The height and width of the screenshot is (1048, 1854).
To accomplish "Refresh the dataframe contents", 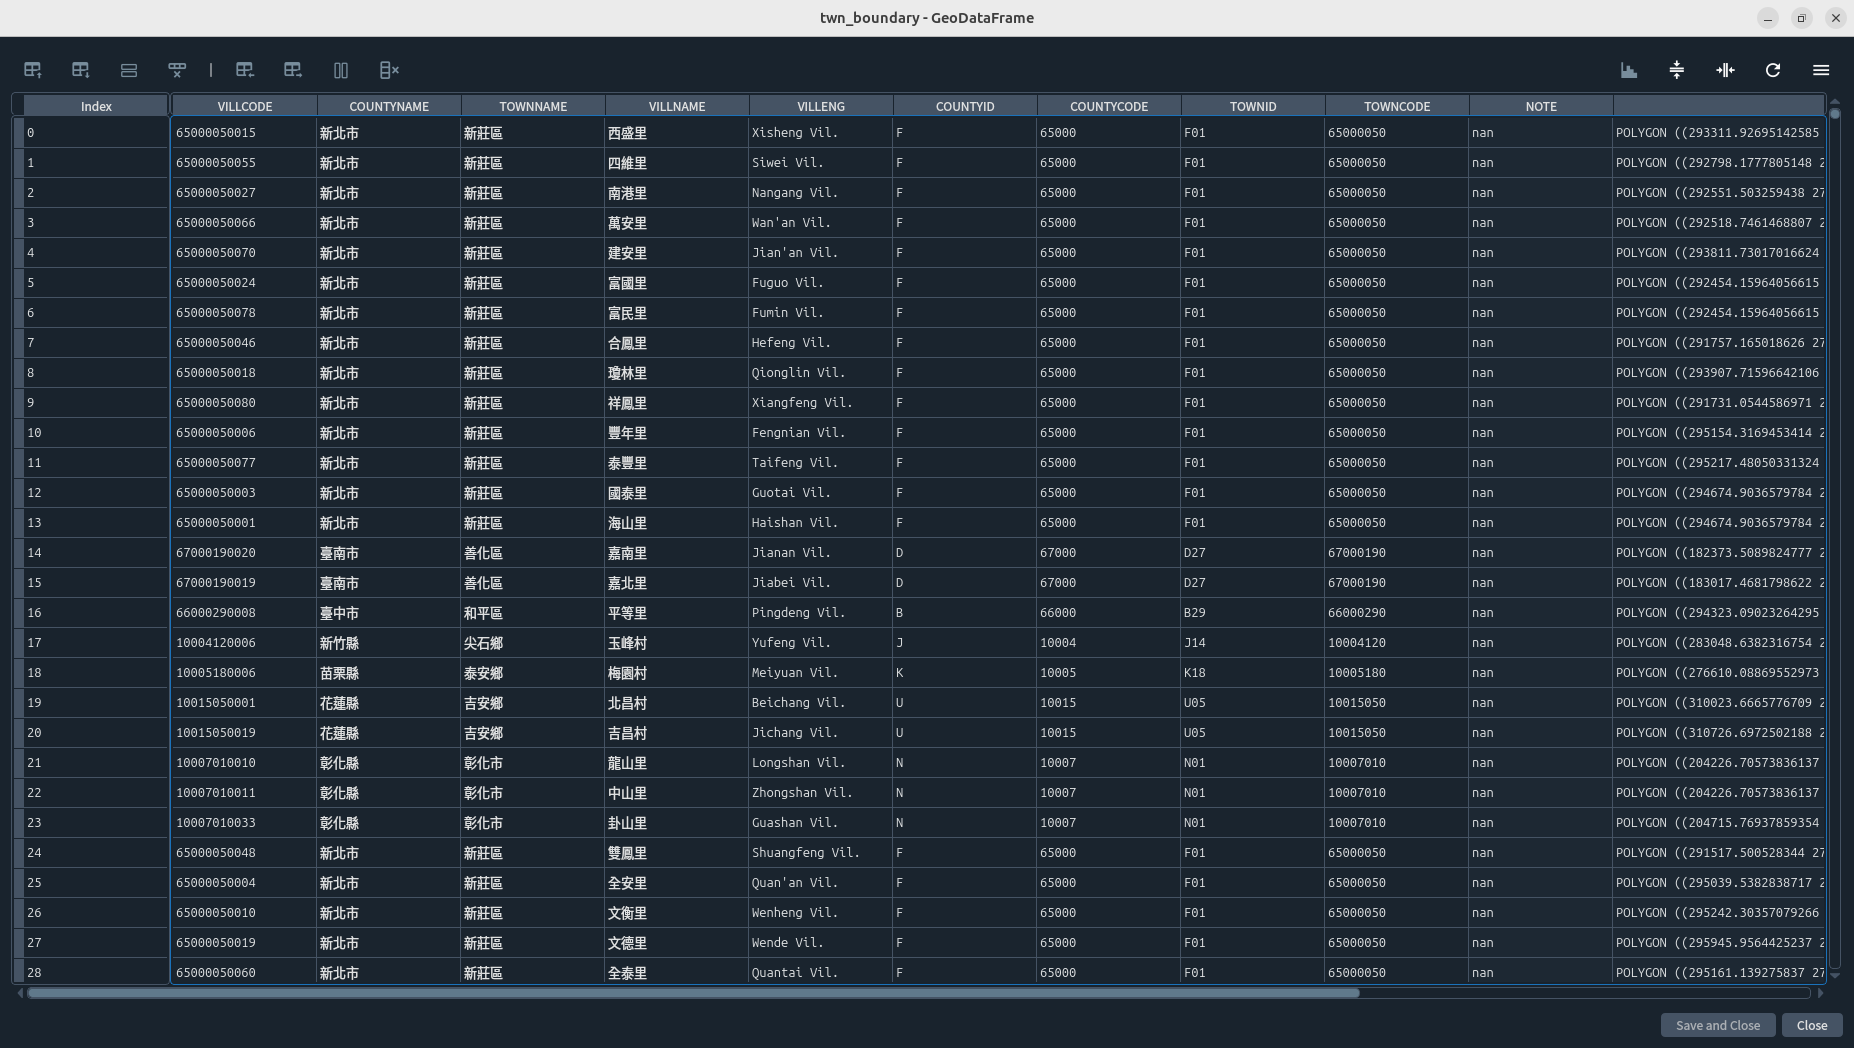I will click(1773, 70).
